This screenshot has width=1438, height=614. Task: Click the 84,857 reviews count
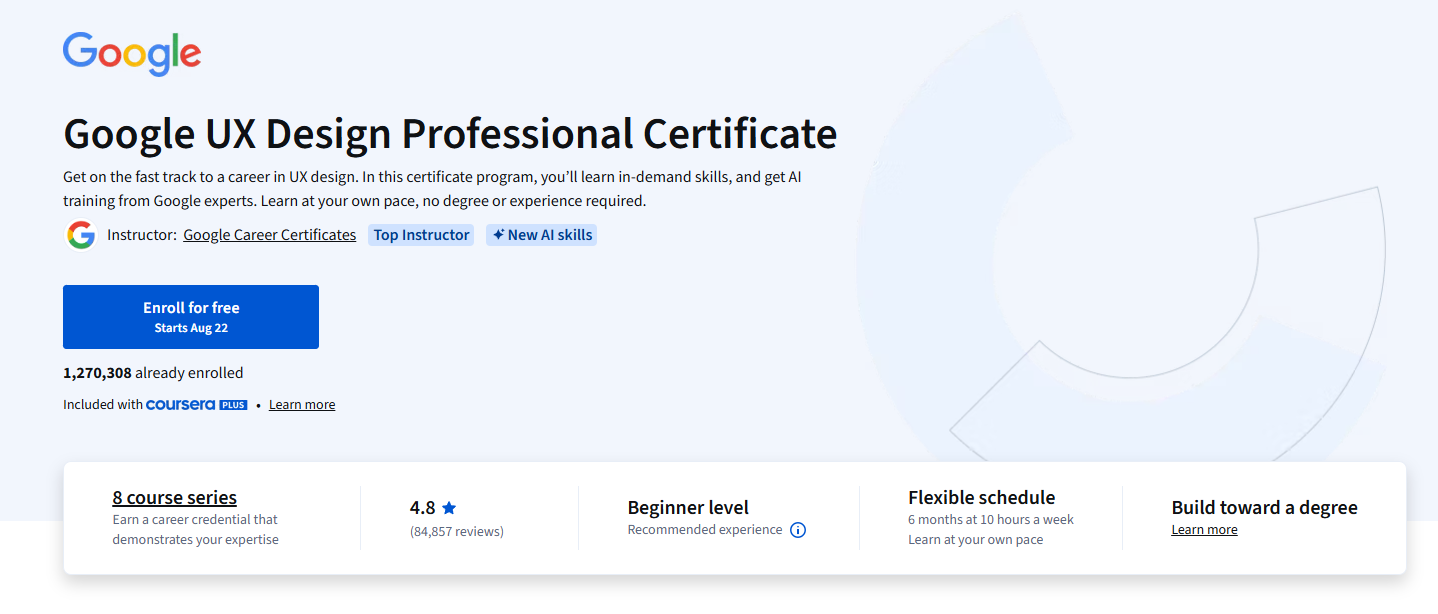click(457, 532)
